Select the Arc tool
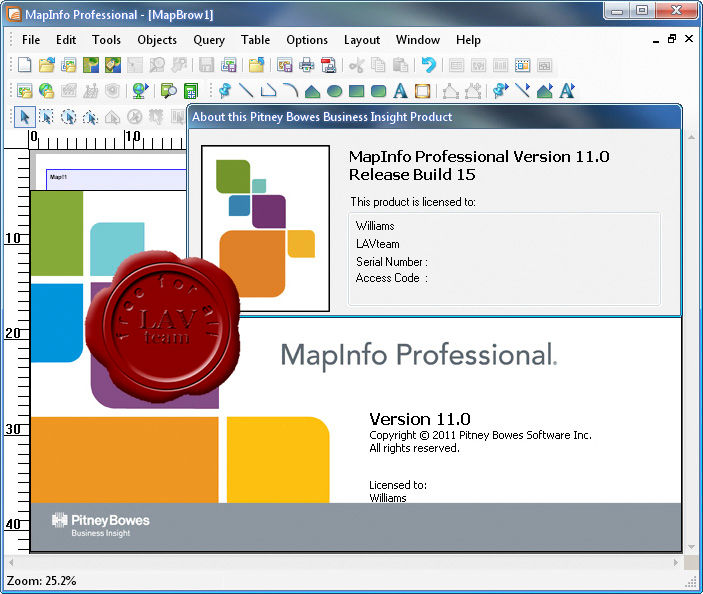This screenshot has height=594, width=703. (291, 91)
